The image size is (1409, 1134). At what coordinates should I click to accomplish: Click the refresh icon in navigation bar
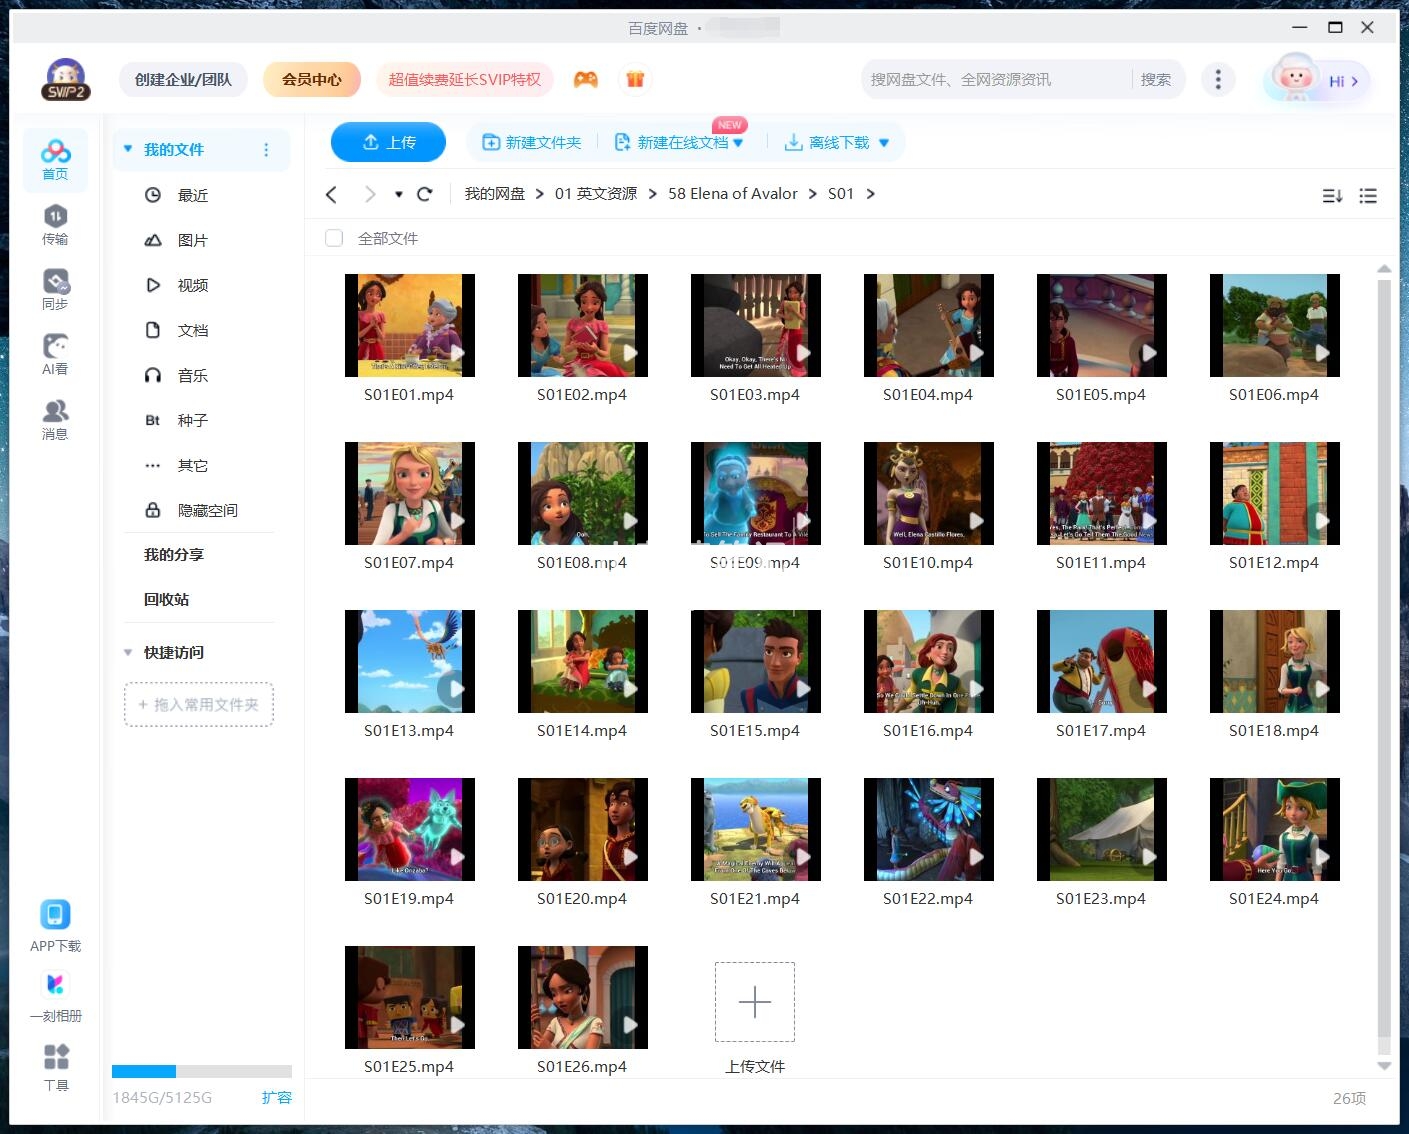point(424,194)
